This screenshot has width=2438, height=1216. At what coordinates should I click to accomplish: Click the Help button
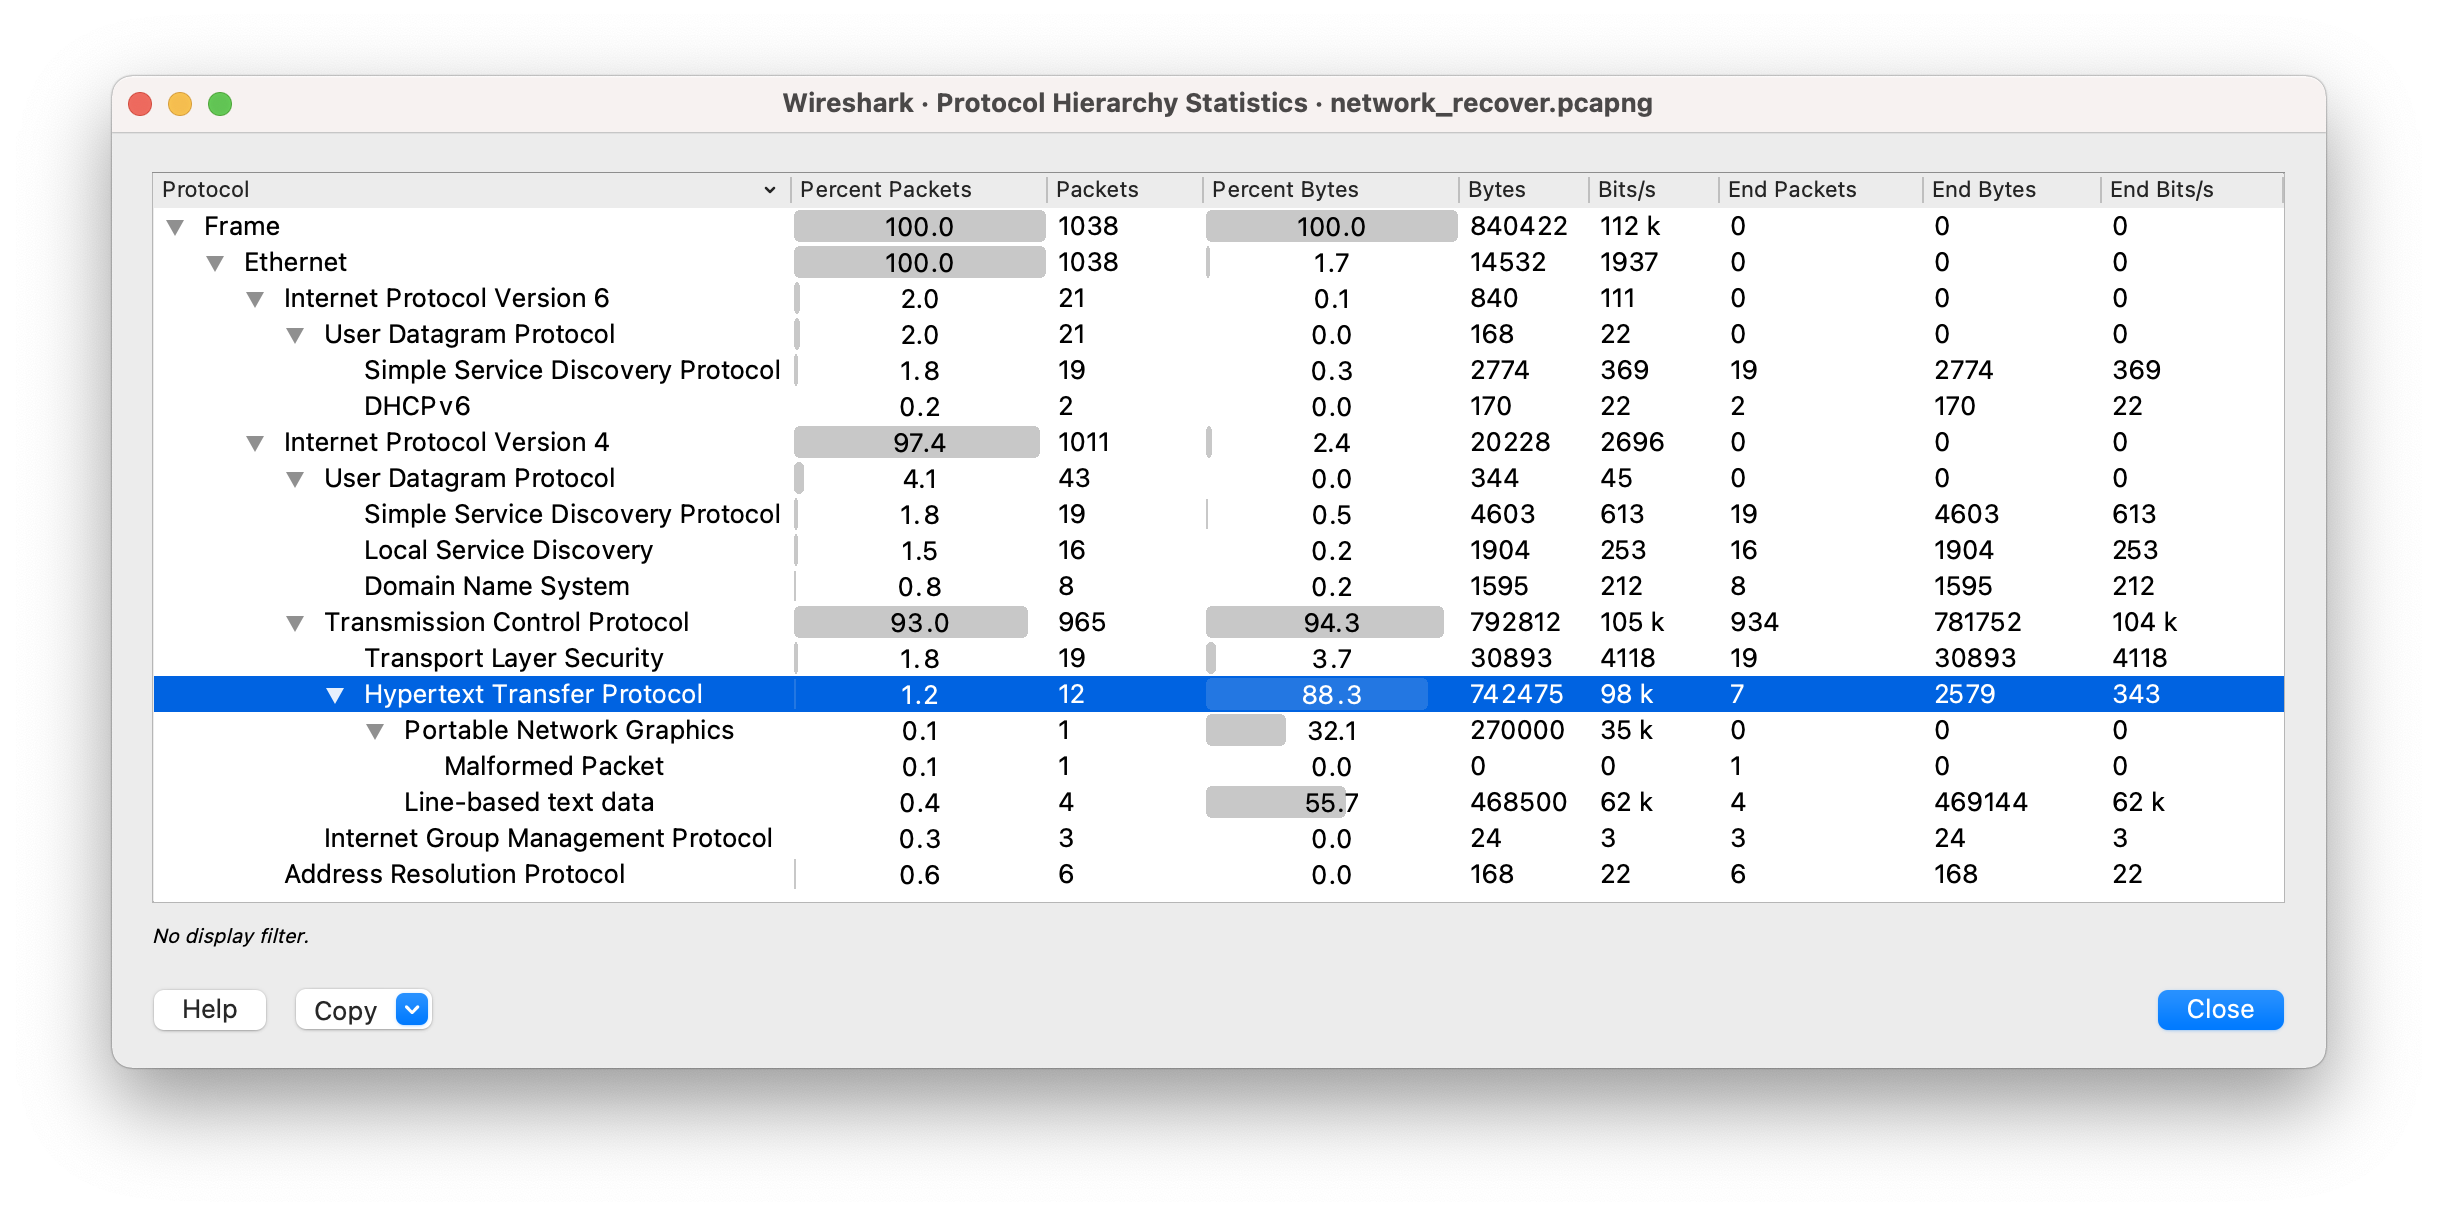point(210,1009)
